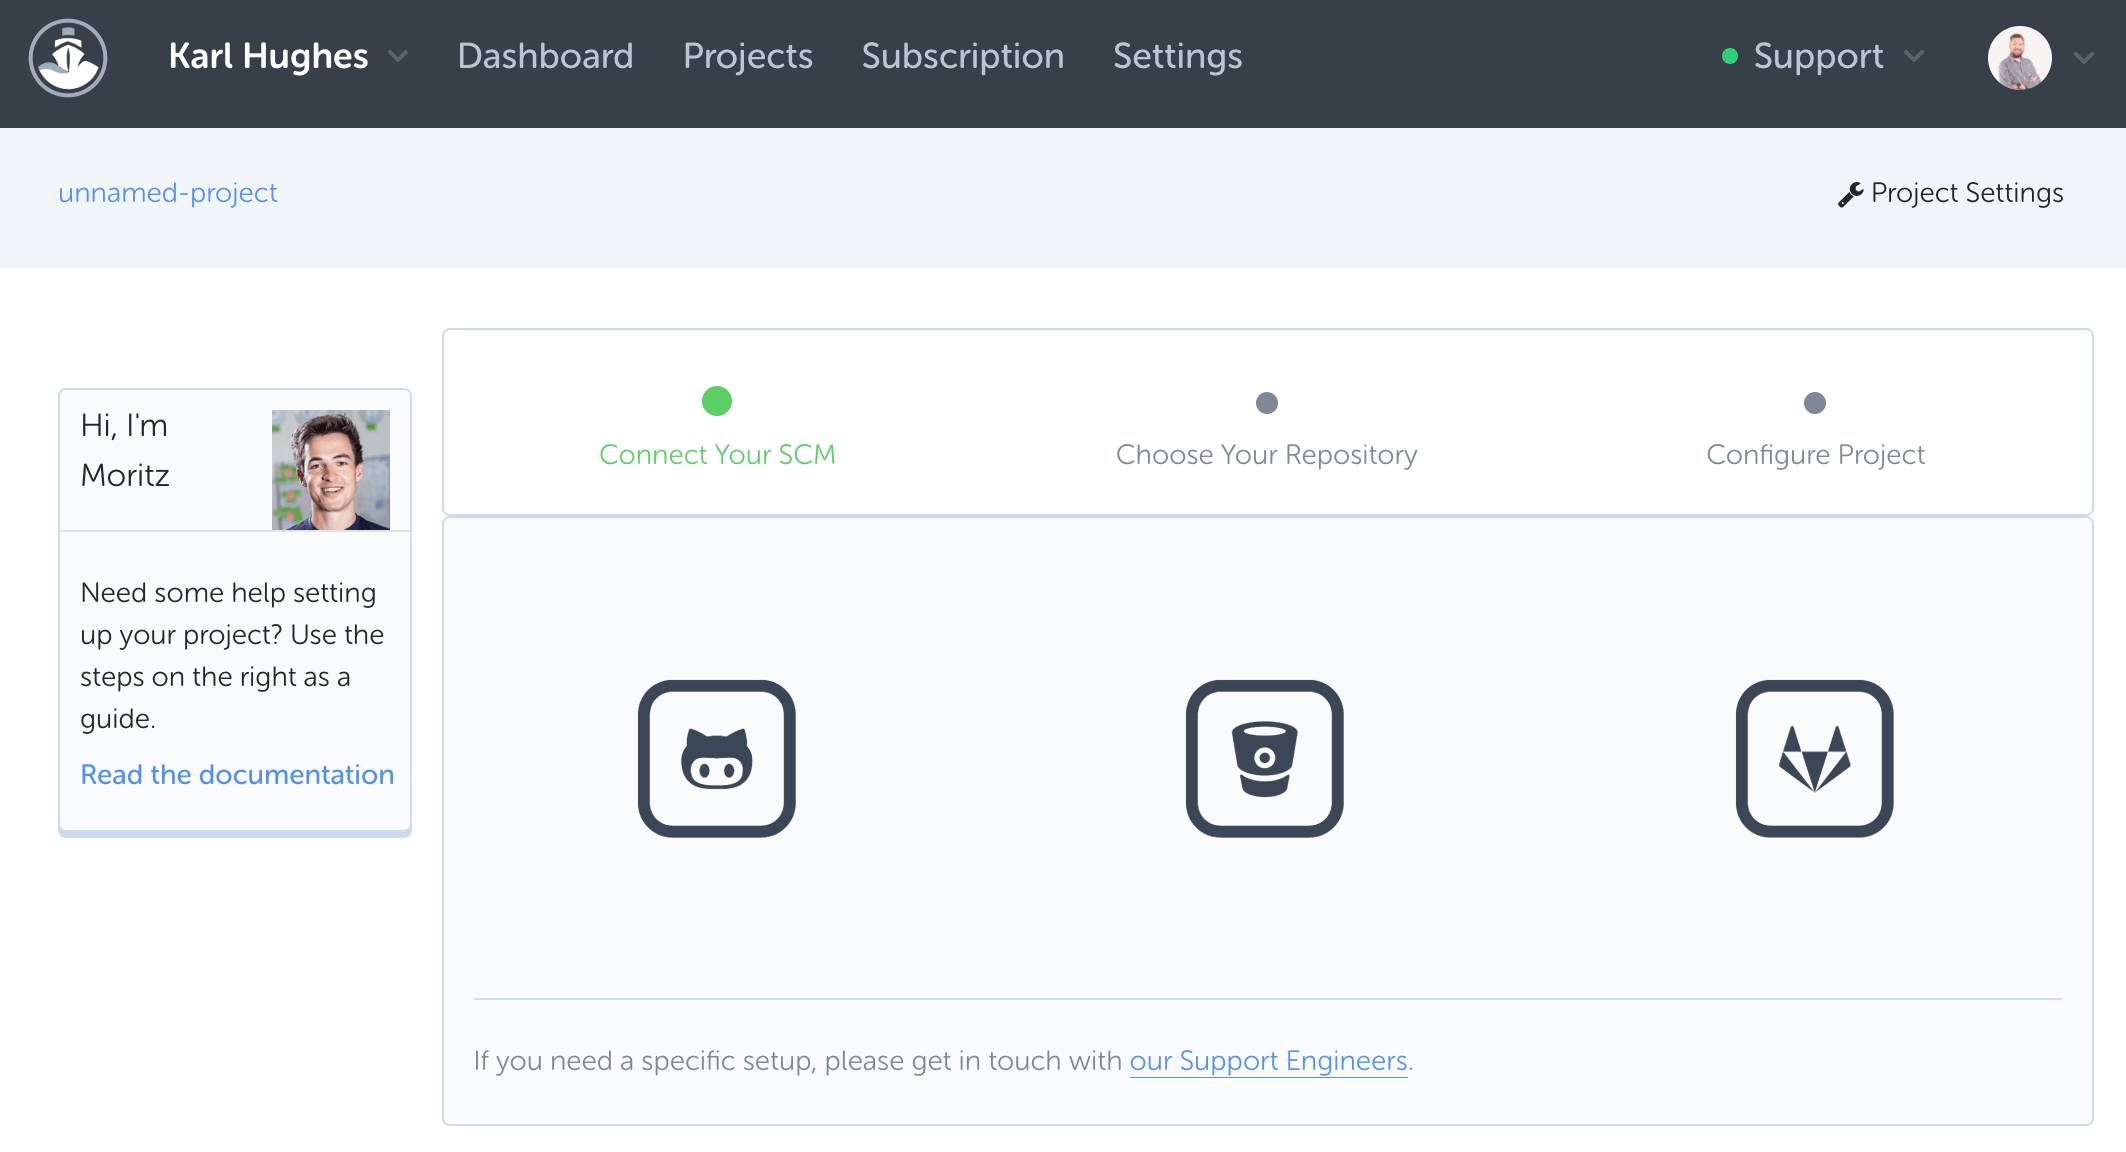Contact our Support Engineers link
This screenshot has height=1152, width=2126.
[x=1268, y=1060]
